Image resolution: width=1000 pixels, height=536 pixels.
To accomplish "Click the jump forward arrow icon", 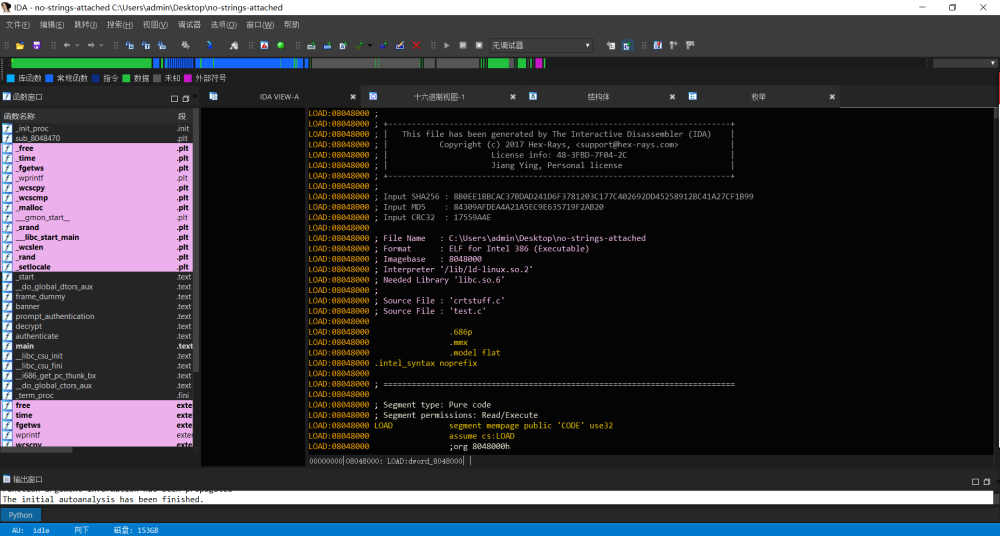I will [x=91, y=45].
